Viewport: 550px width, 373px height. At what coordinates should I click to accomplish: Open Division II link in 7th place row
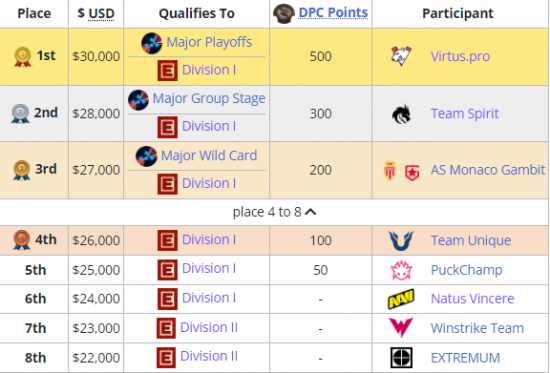coord(209,327)
